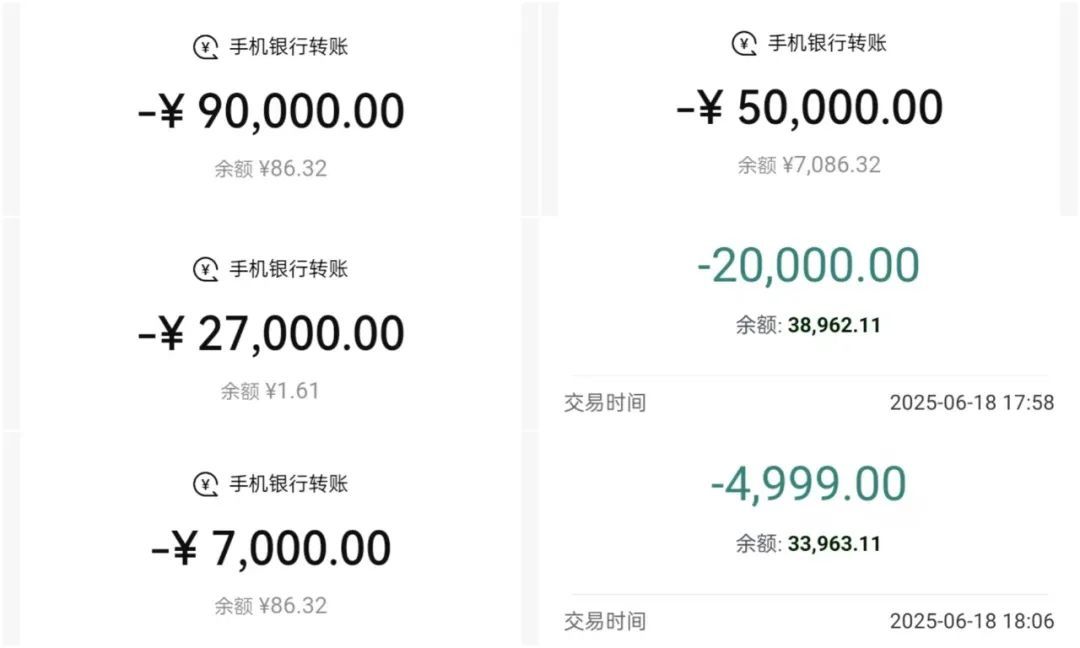Select the top-right 手机银行转账 transfer label
The width and height of the screenshot is (1080, 648).
(x=828, y=43)
